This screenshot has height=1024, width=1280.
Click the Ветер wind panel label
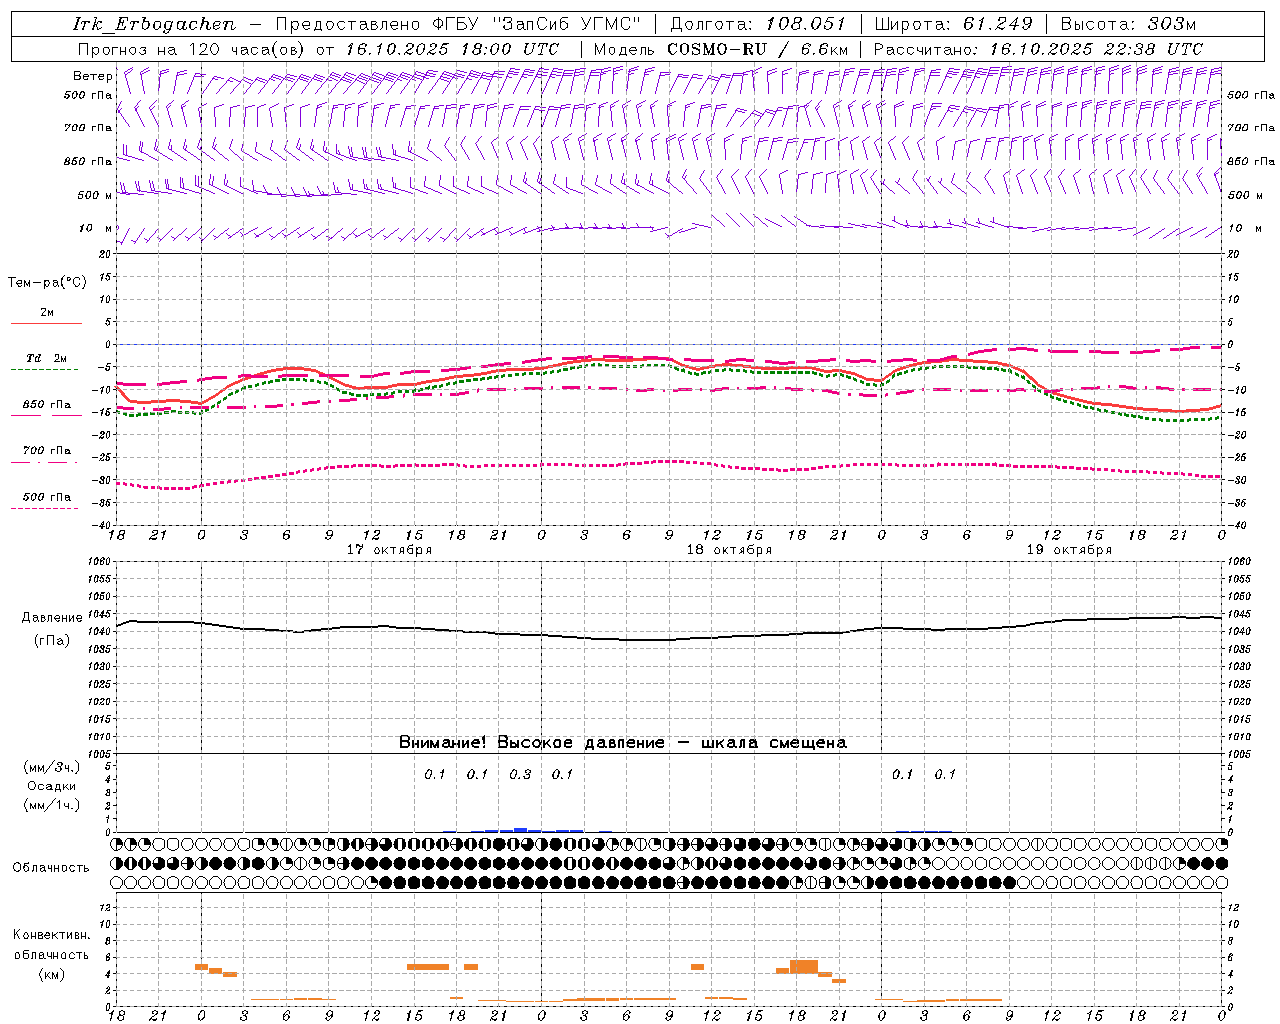click(x=92, y=76)
